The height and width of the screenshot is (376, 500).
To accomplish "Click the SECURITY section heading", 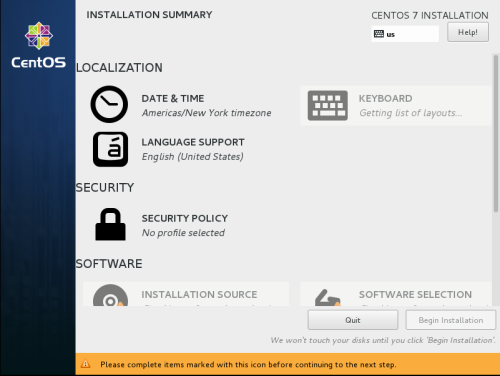I will coord(105,187).
